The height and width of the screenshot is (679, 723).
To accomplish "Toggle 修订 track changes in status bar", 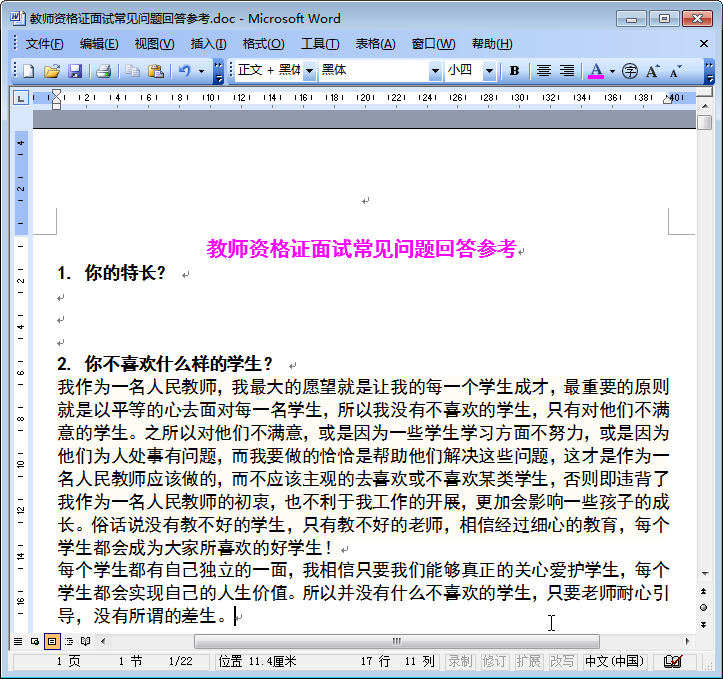I will pos(494,661).
